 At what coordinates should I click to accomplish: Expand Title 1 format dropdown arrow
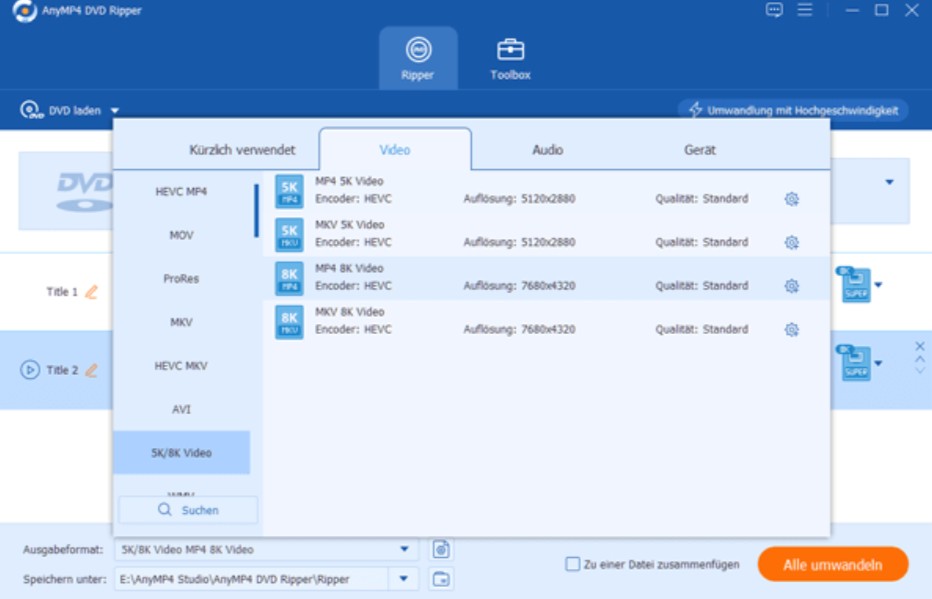(x=879, y=285)
